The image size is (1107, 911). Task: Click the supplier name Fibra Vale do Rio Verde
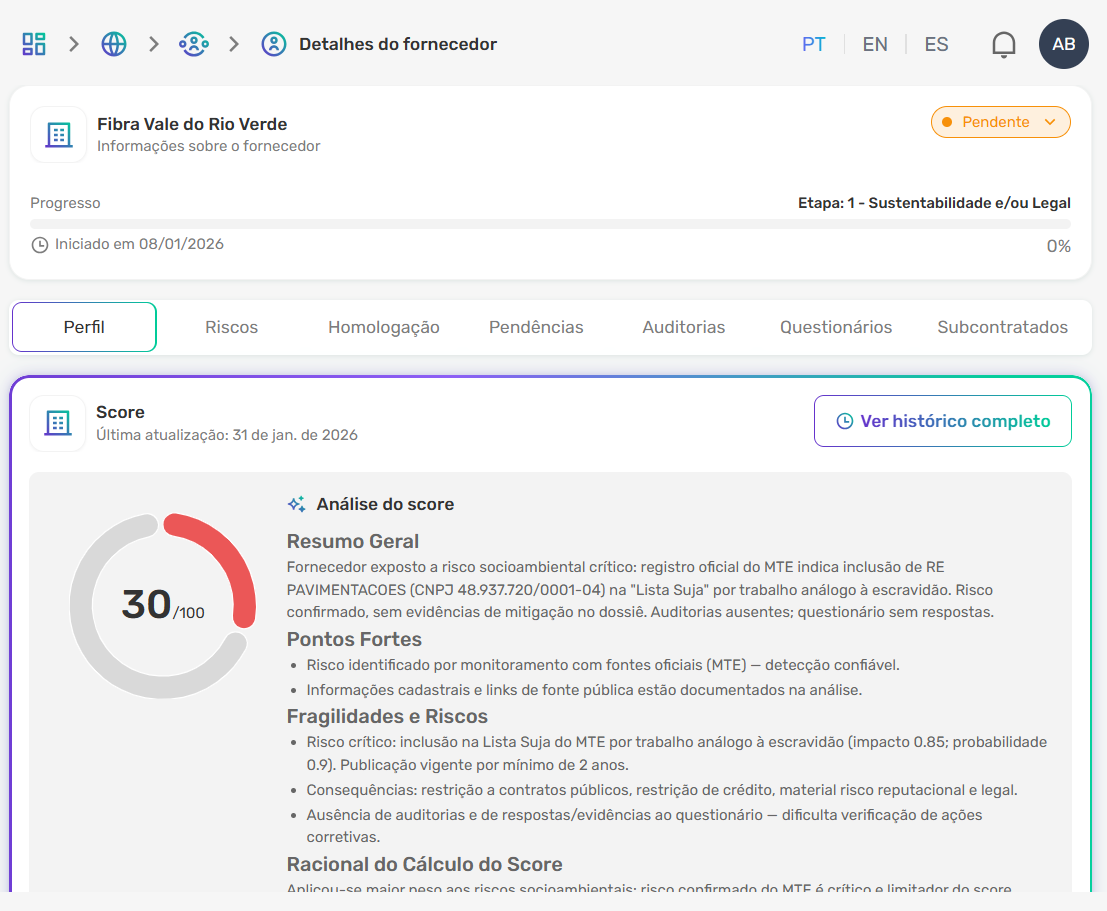pyautogui.click(x=192, y=124)
